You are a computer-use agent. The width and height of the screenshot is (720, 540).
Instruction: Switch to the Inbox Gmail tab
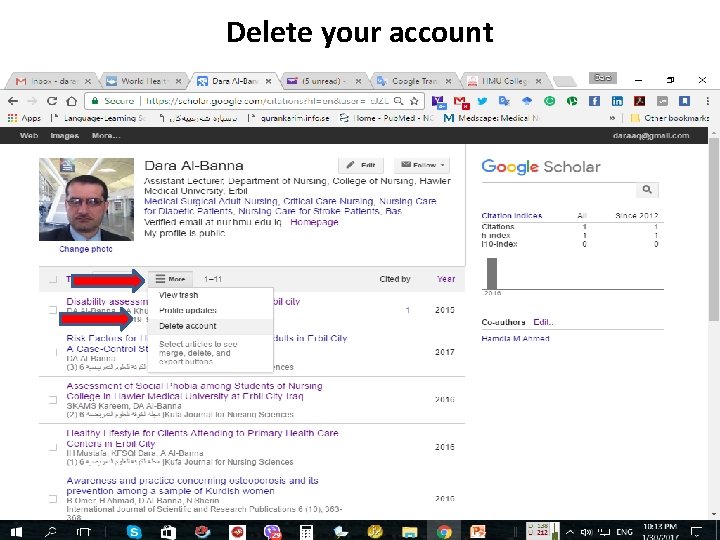pos(51,81)
